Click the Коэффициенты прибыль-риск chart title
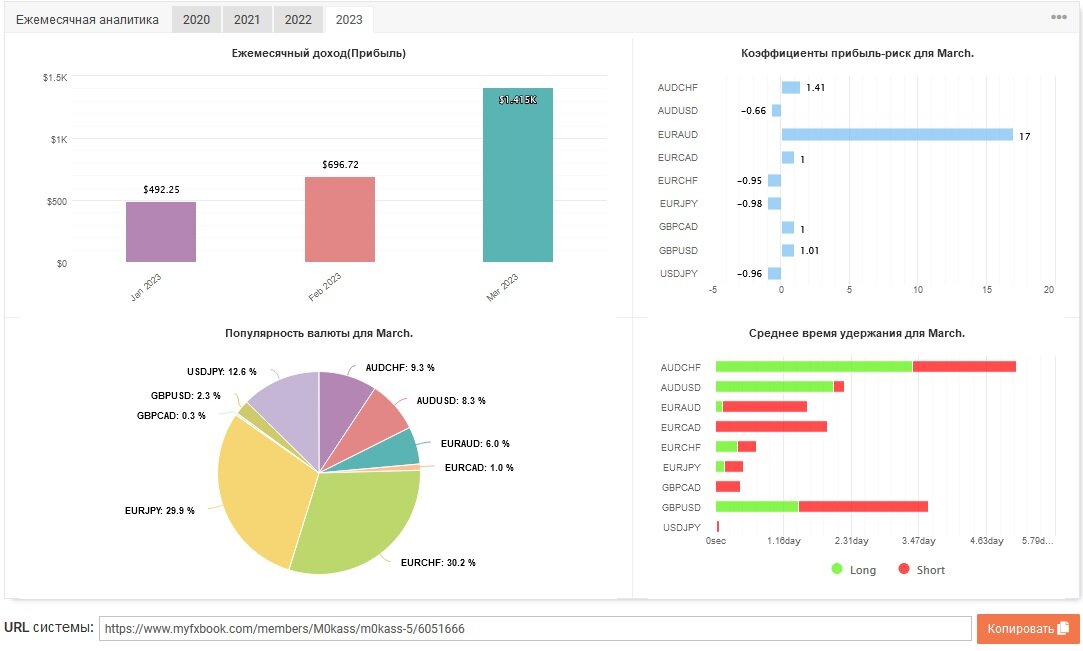 tap(857, 53)
